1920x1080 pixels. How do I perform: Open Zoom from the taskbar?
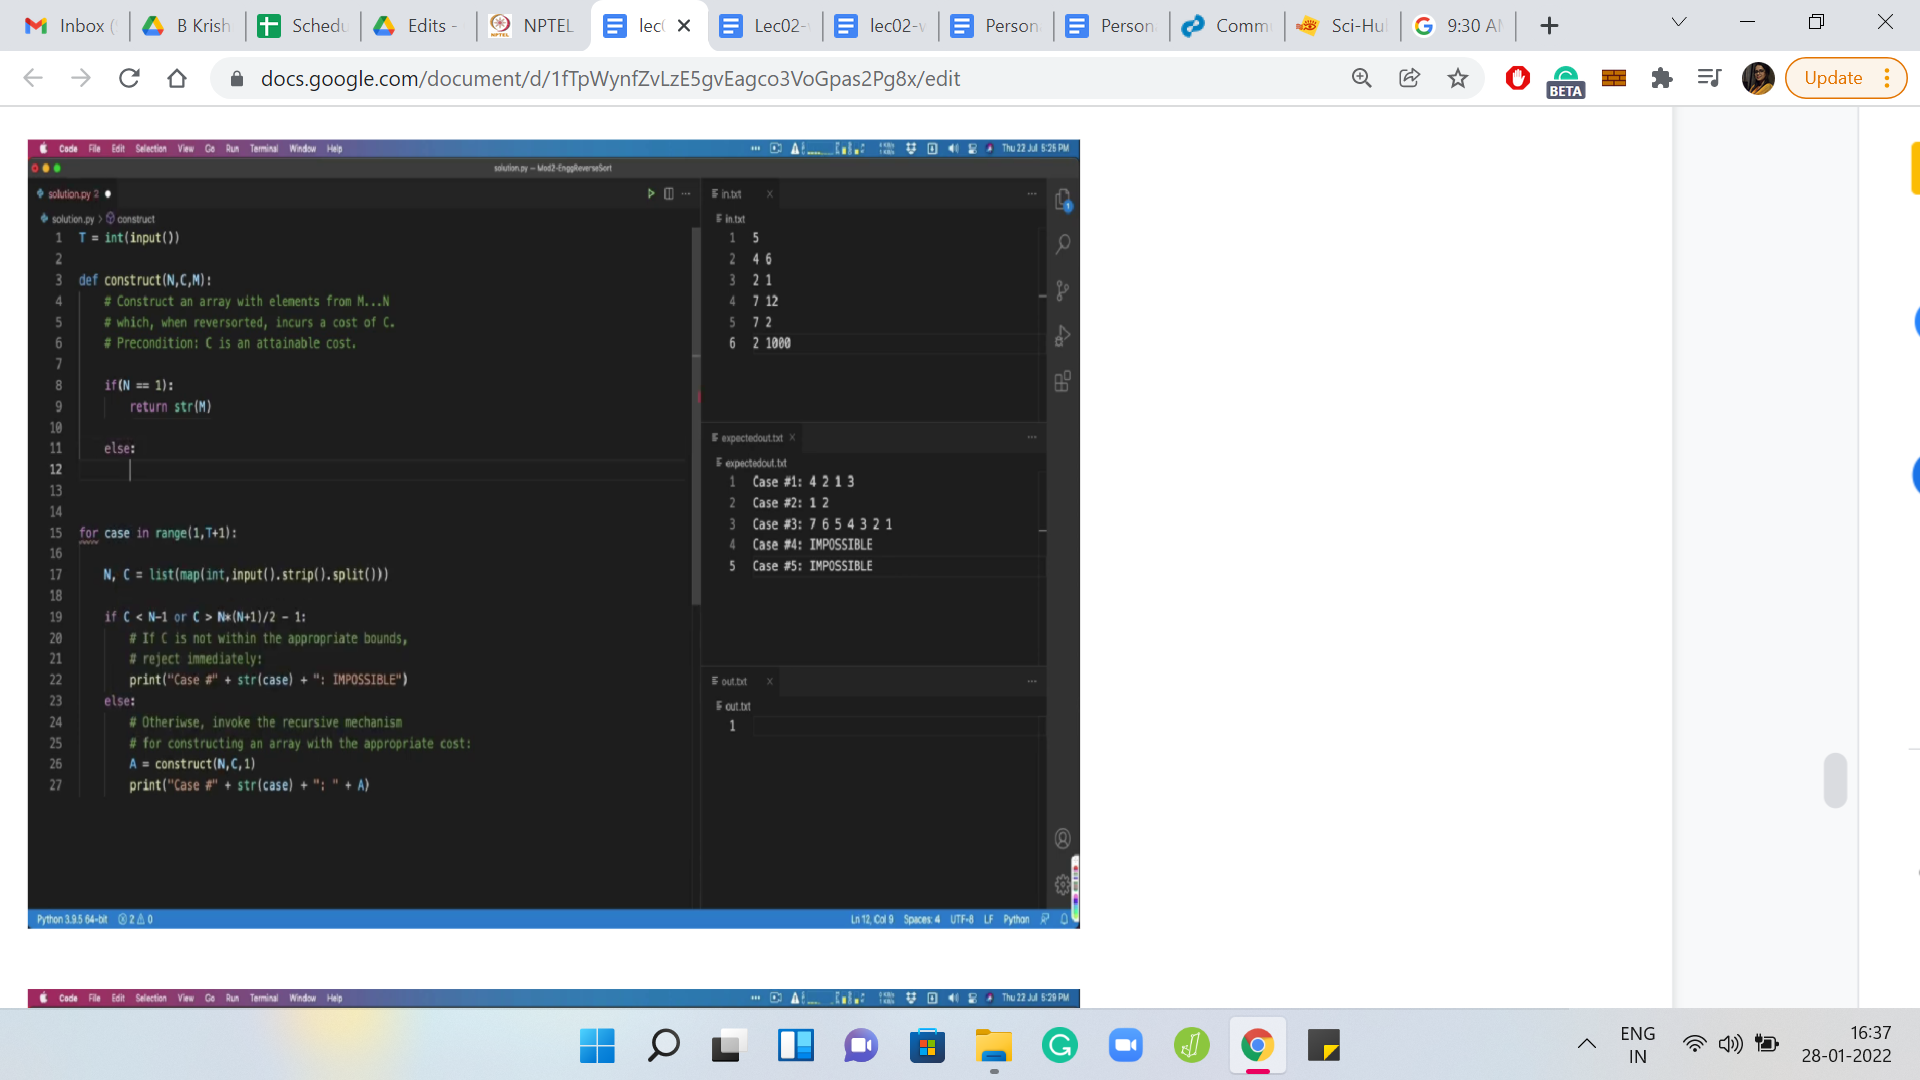pyautogui.click(x=1125, y=1046)
